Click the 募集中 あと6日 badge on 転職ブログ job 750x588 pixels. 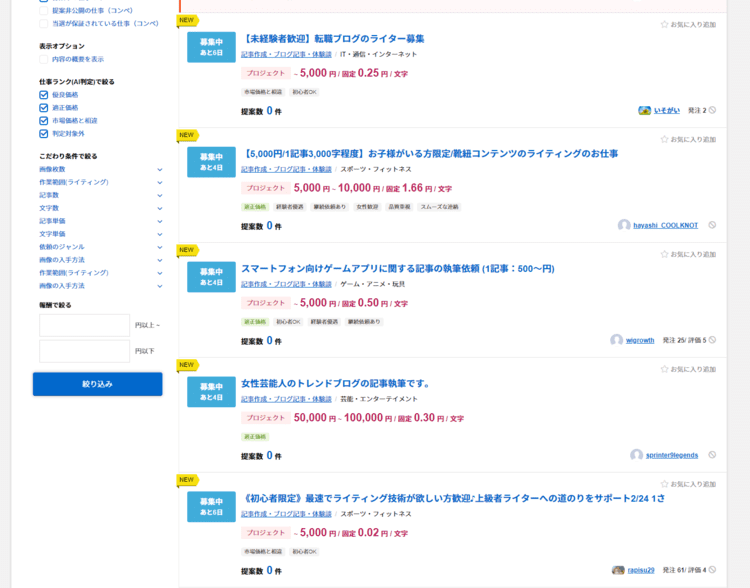tap(211, 47)
